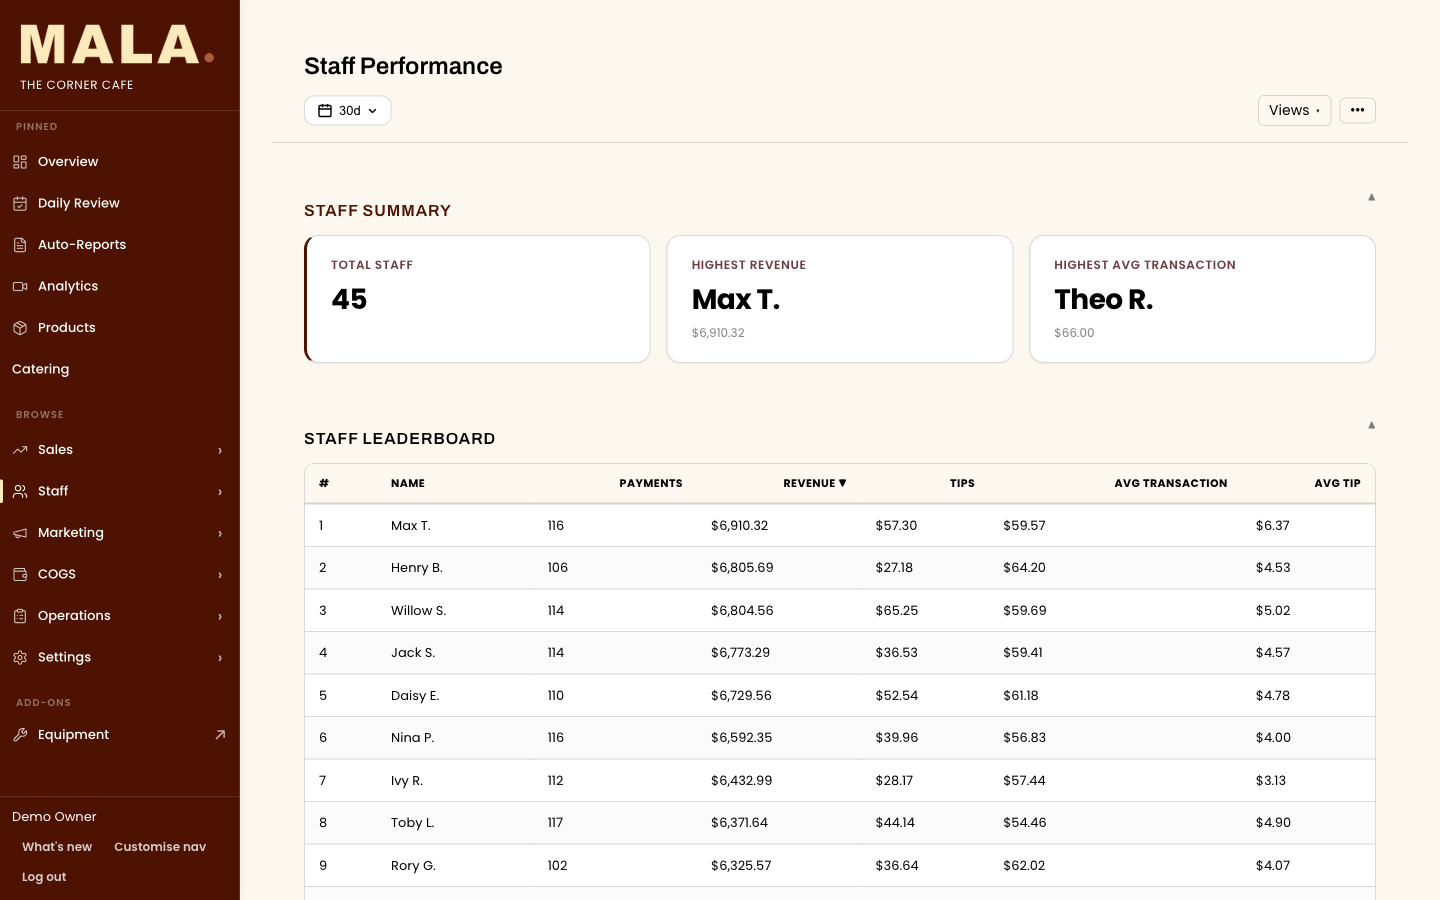Image resolution: width=1440 pixels, height=900 pixels.
Task: Expand the Marketing submenu chevron
Action: click(x=220, y=533)
